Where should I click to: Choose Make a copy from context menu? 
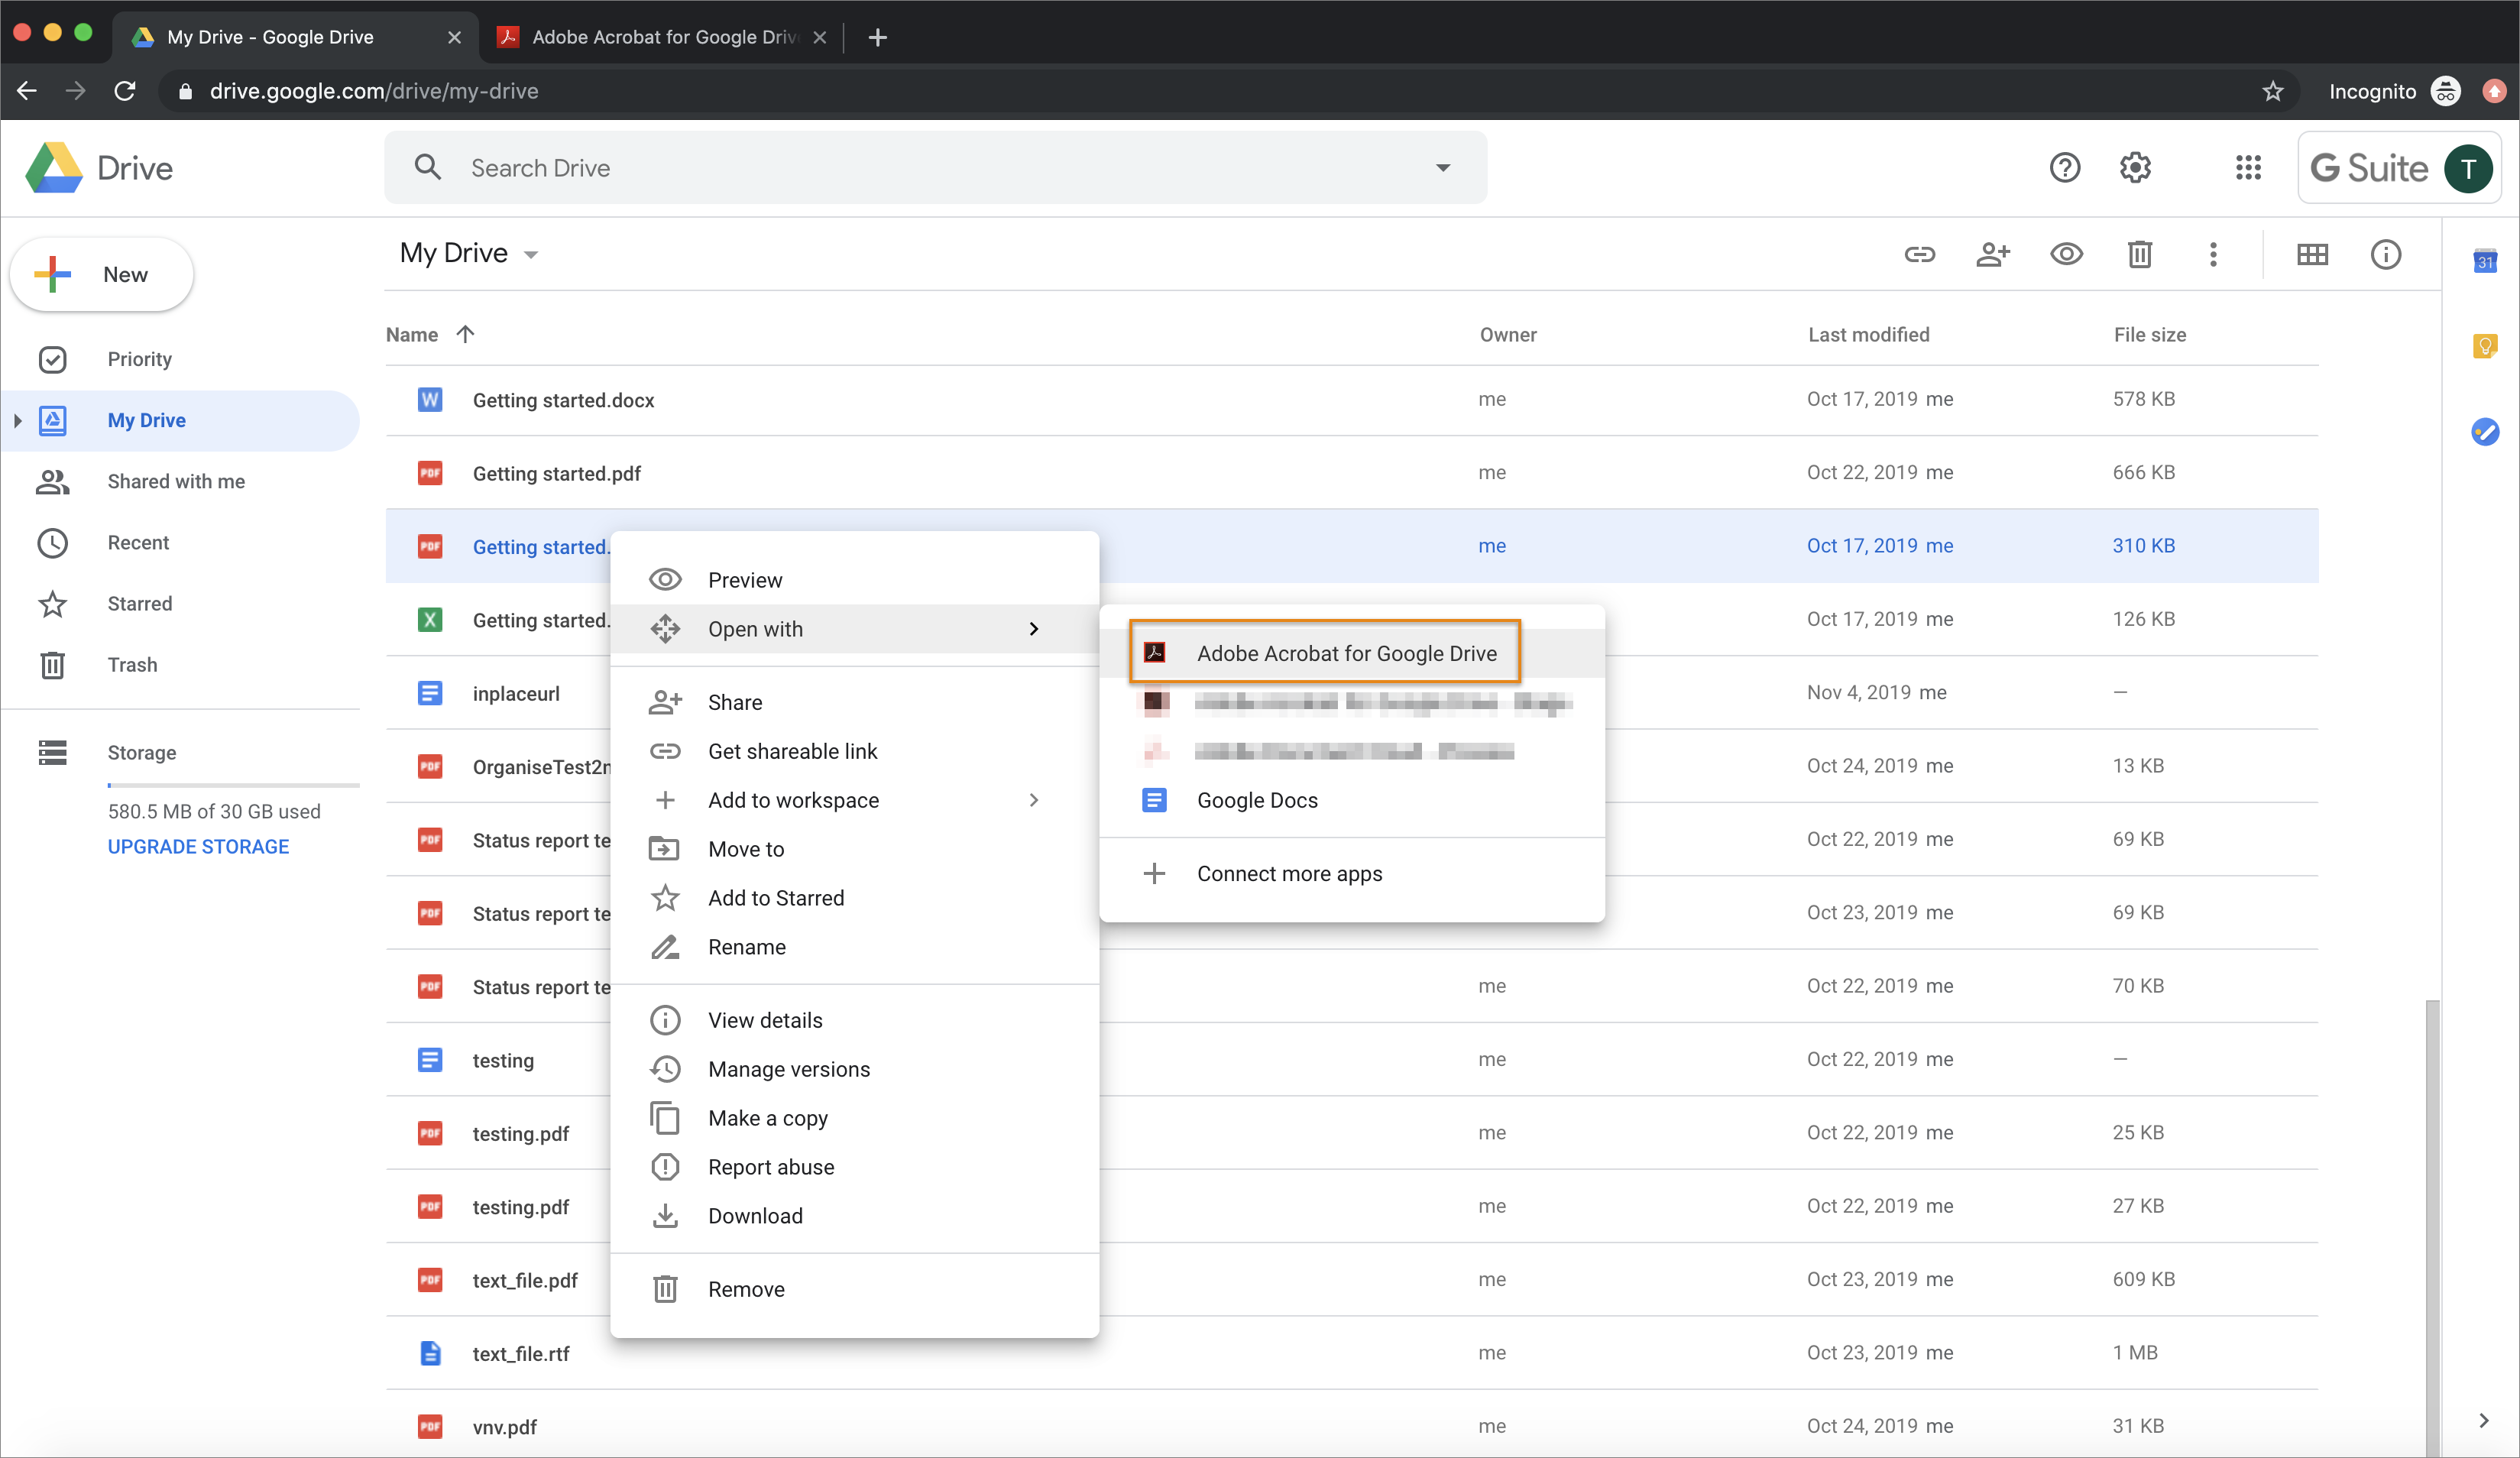pos(767,1118)
